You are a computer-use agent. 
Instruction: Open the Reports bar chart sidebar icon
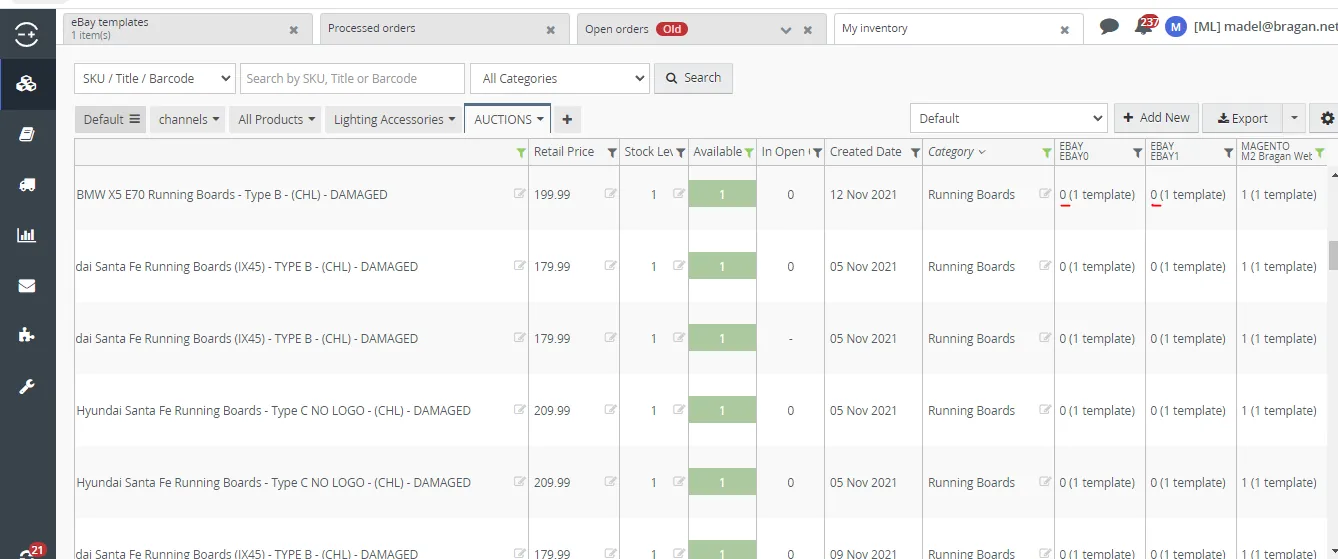[x=27, y=235]
